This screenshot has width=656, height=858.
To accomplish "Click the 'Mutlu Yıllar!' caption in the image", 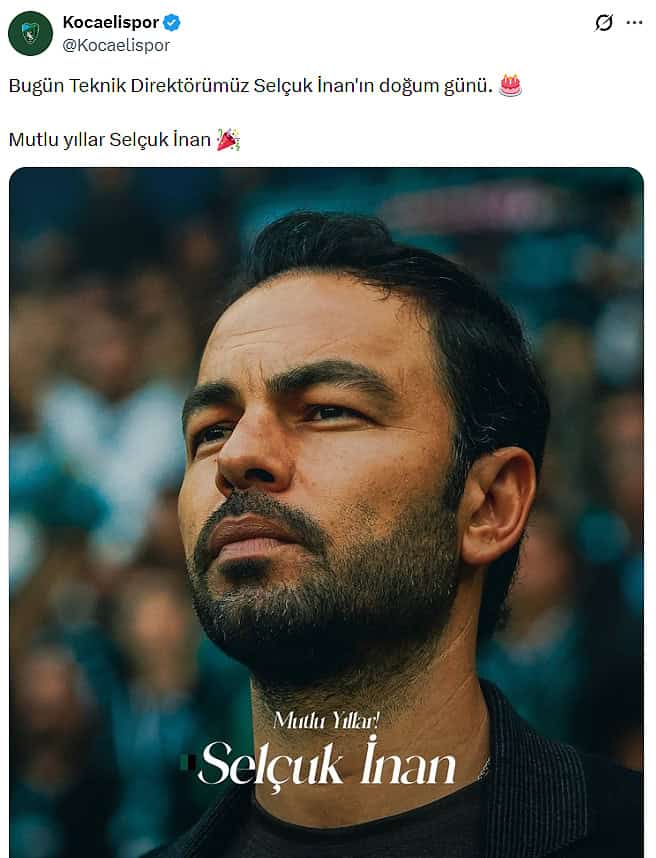I will (326, 720).
